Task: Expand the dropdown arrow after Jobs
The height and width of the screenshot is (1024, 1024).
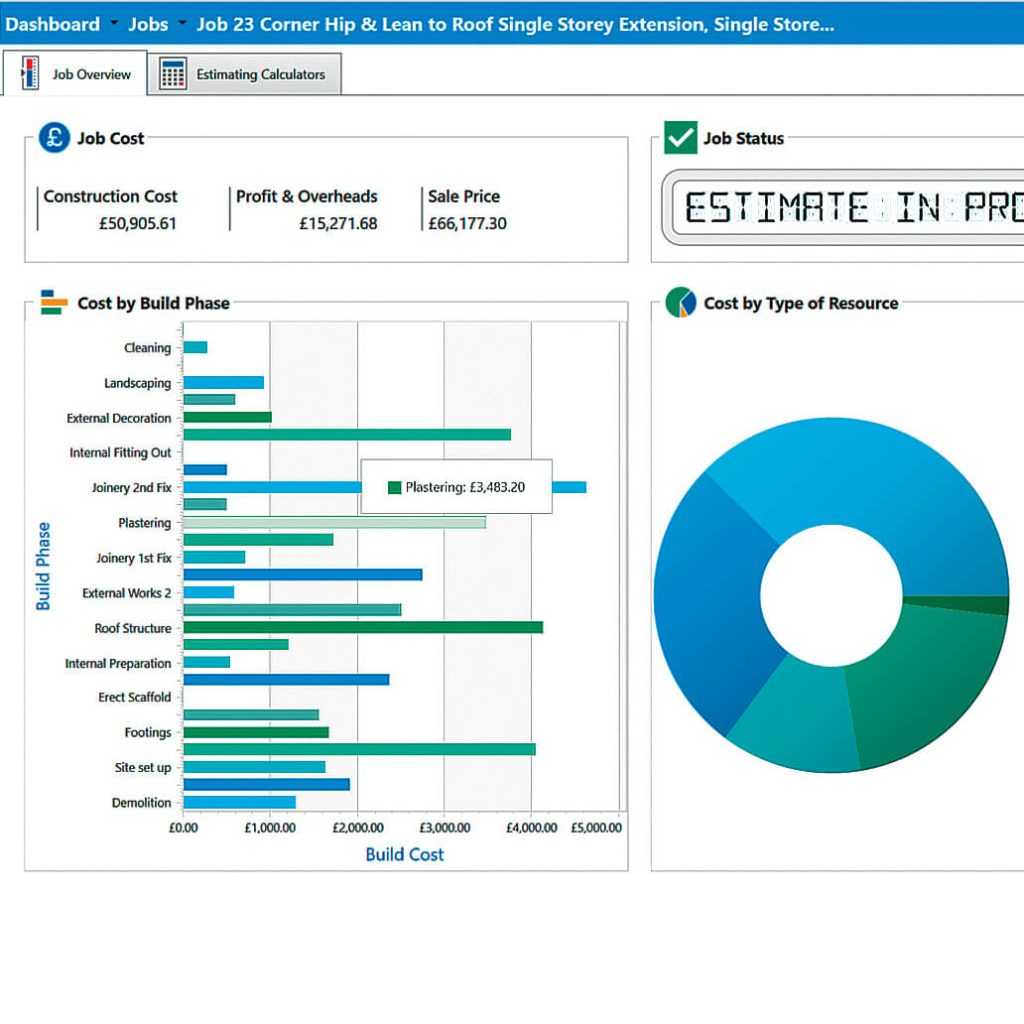Action: (182, 23)
